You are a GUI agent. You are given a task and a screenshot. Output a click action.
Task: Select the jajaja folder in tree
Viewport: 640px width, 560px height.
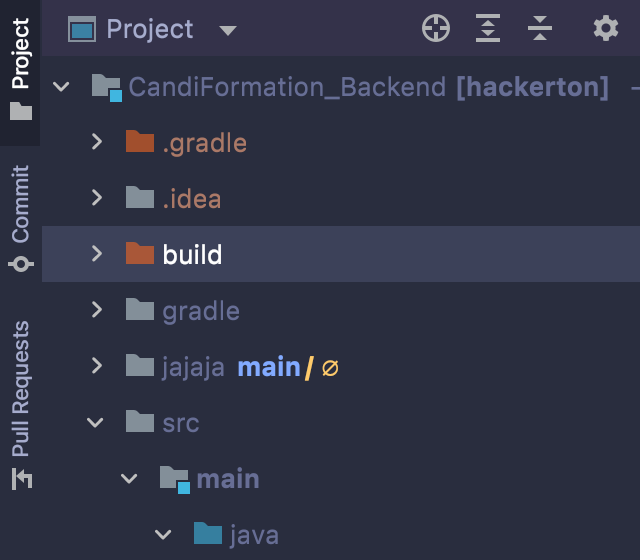click(x=193, y=367)
